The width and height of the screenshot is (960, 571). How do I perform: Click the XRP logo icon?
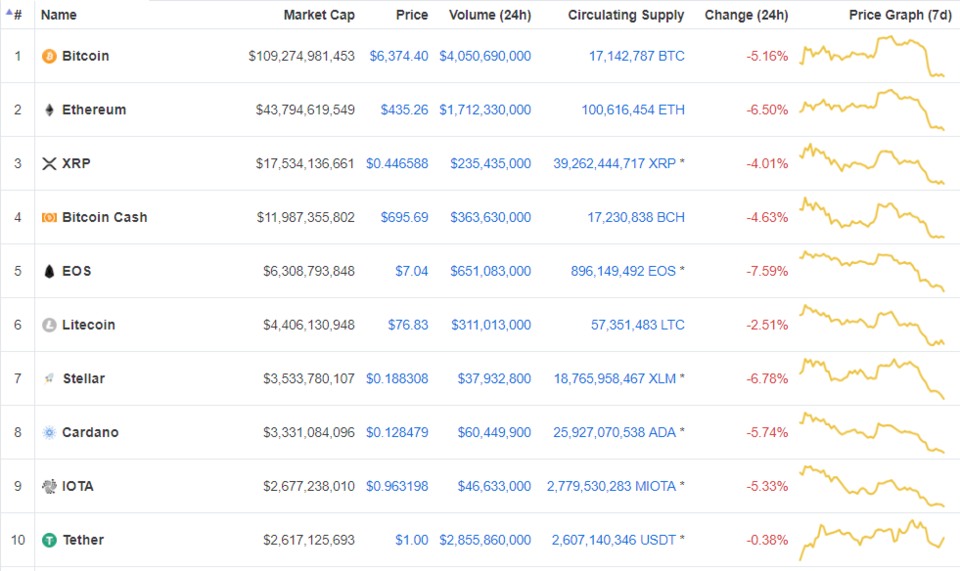click(49, 164)
